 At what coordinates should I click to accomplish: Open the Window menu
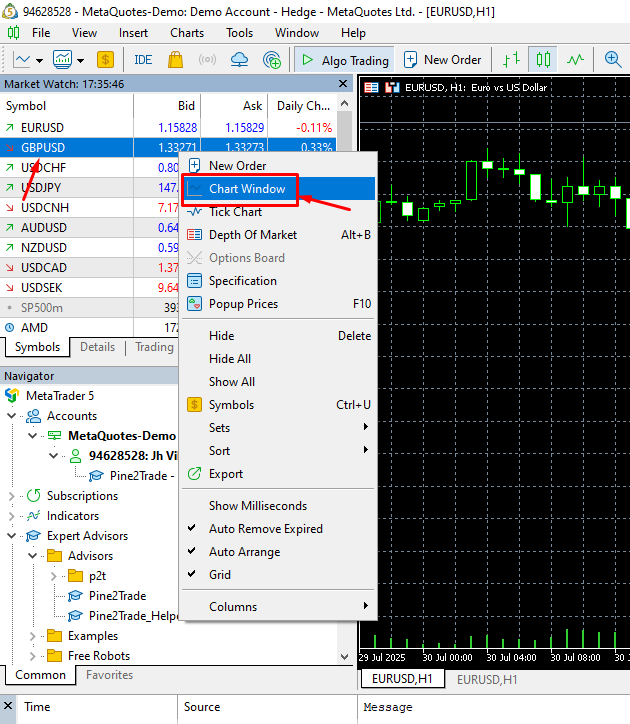pyautogui.click(x=297, y=33)
